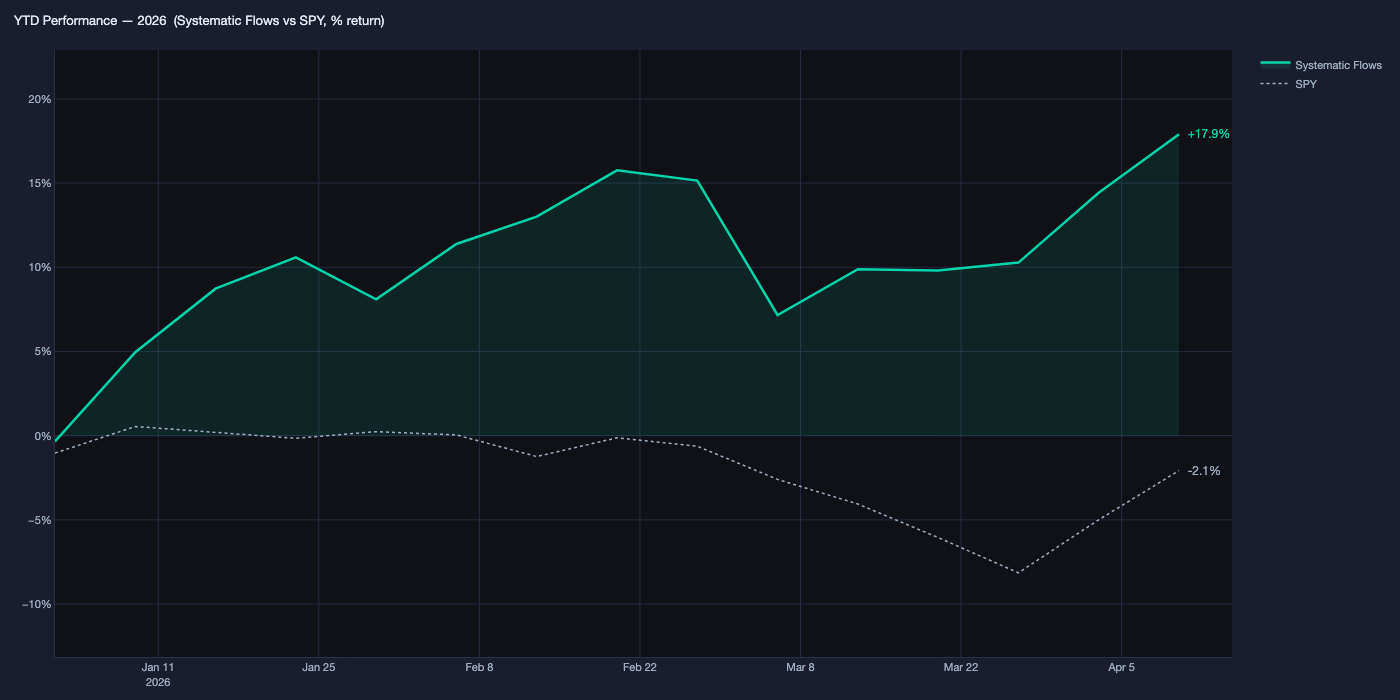Select the Mar 22 x-axis tick label
Viewport: 1400px width, 700px height.
961,667
